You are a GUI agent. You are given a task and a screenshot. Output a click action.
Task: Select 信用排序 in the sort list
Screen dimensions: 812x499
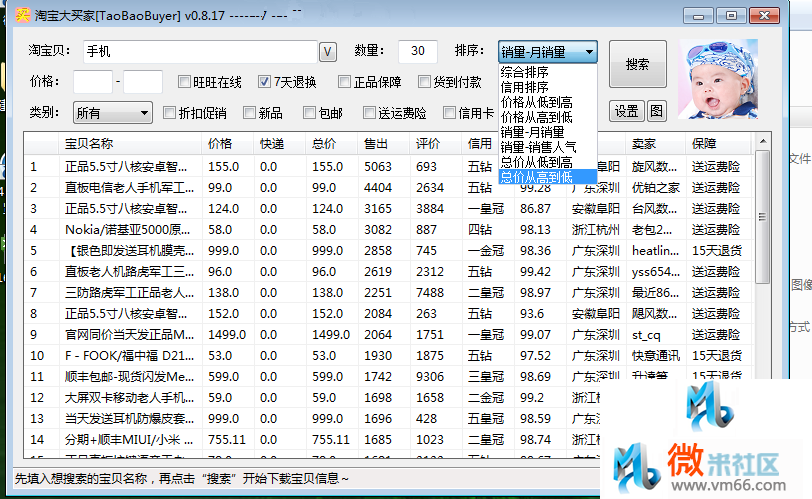(548, 87)
